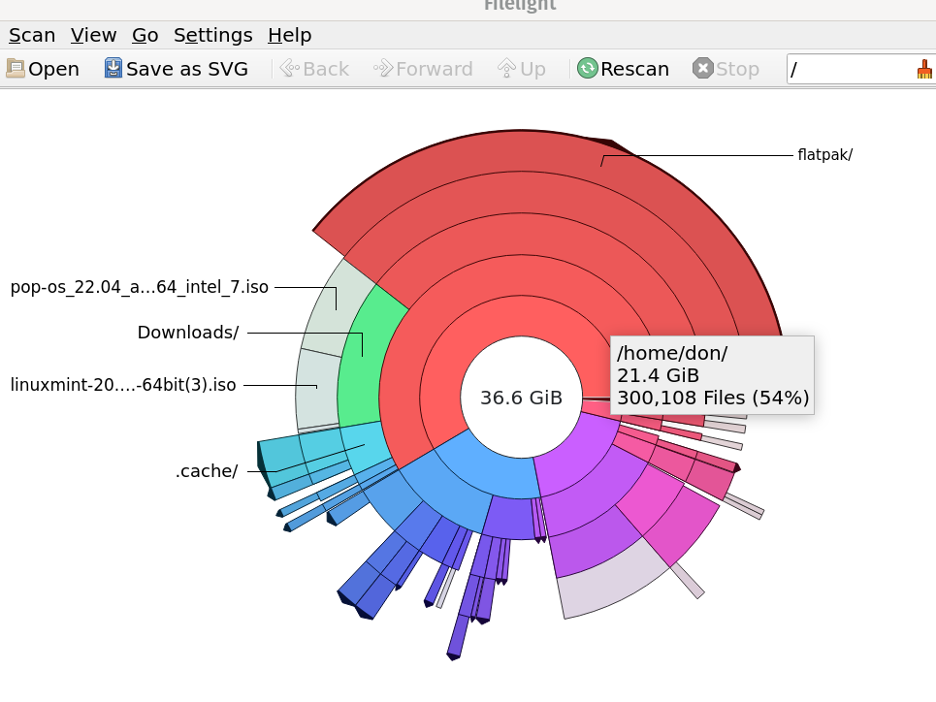936x702 pixels.
Task: Open the View menu
Action: (x=93, y=35)
